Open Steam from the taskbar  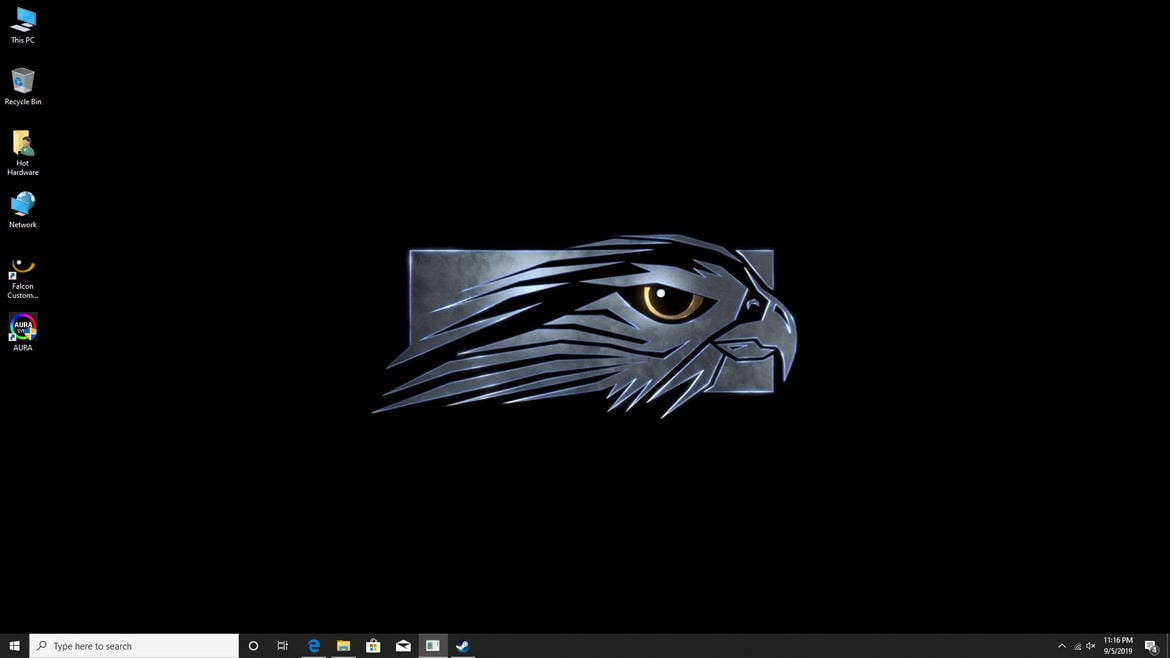tap(463, 646)
